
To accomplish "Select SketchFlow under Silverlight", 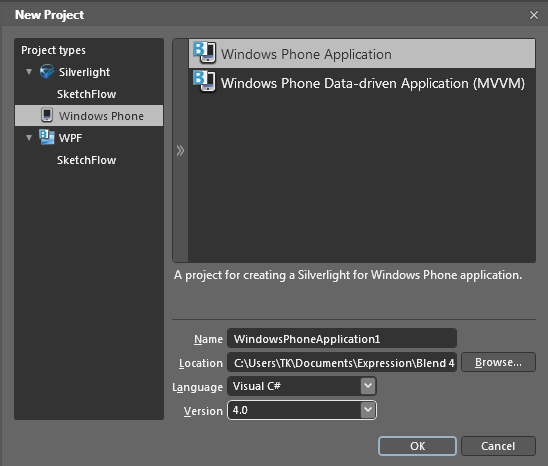I will click(87, 94).
